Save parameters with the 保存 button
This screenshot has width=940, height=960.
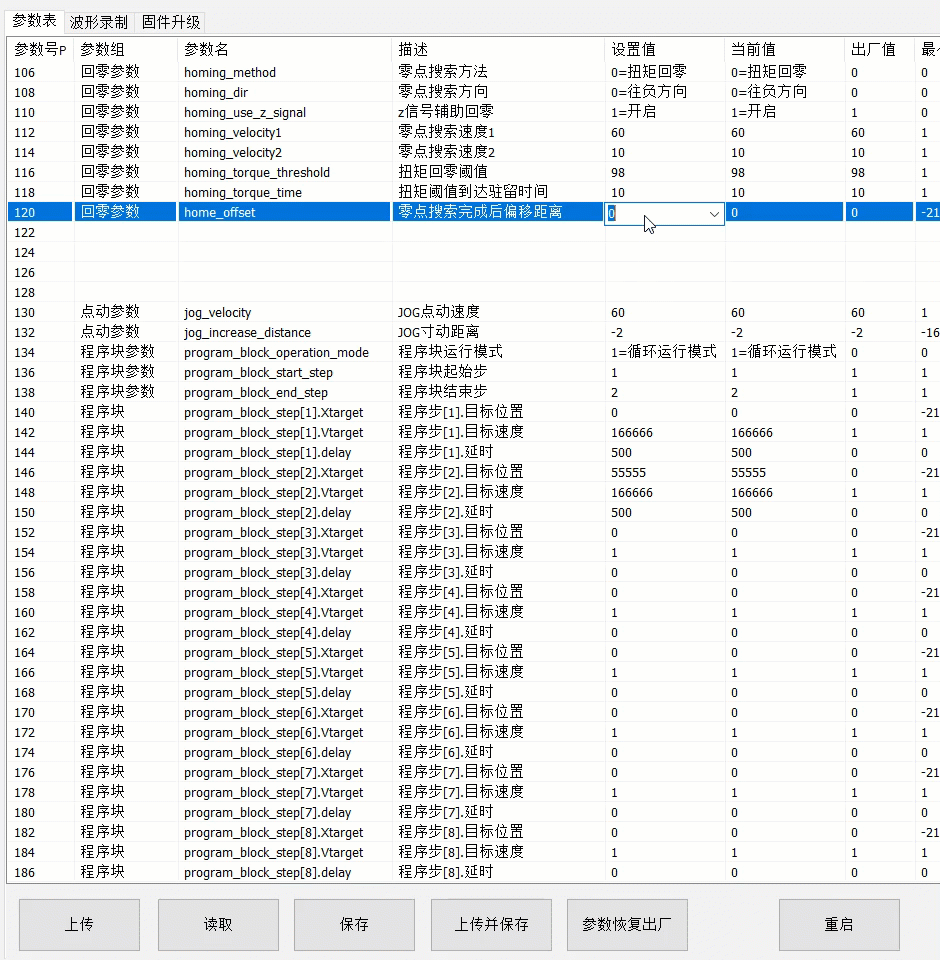coord(354,924)
